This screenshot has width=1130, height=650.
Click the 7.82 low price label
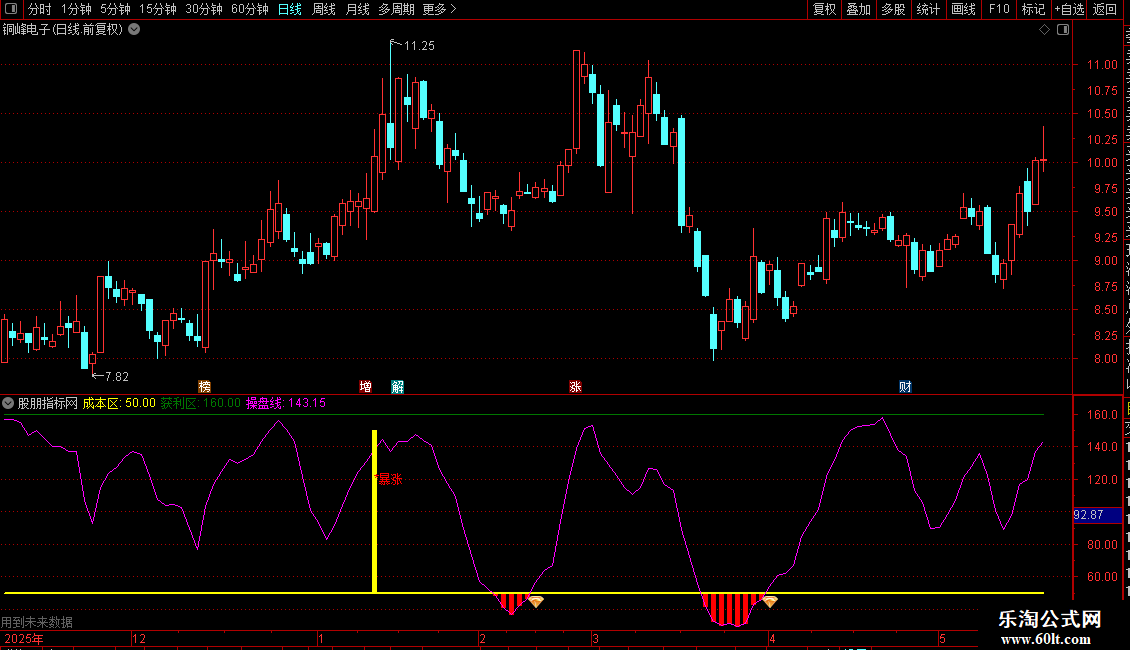117,376
